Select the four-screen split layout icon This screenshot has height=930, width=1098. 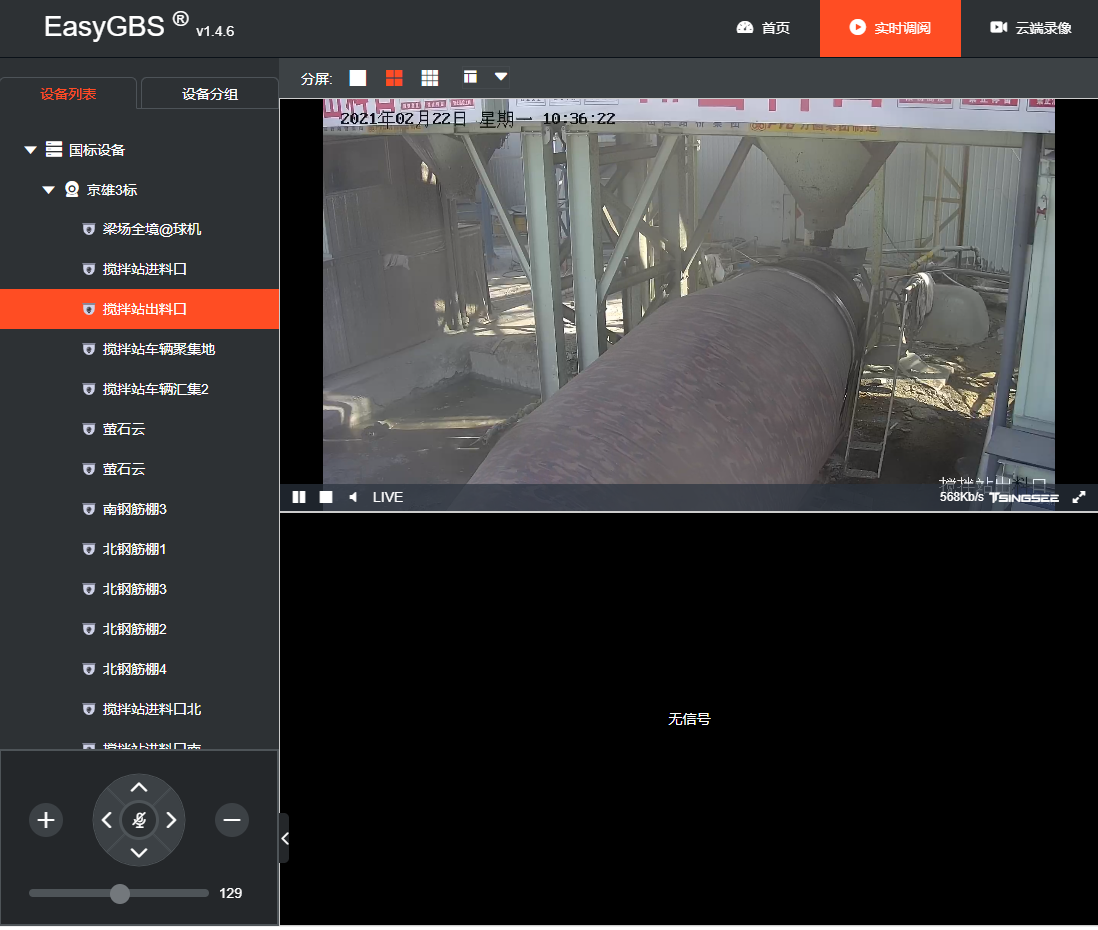tap(394, 78)
